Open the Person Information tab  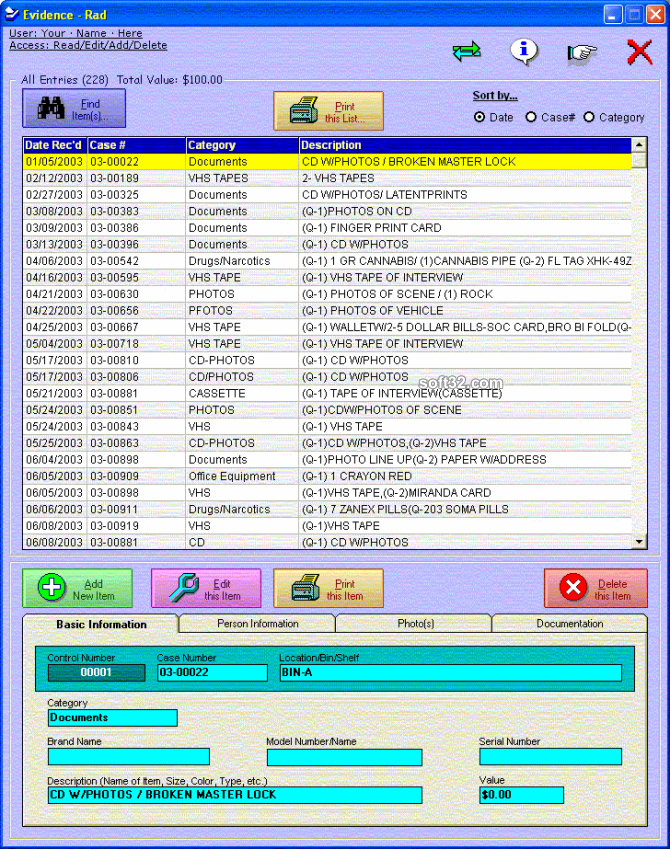click(257, 623)
